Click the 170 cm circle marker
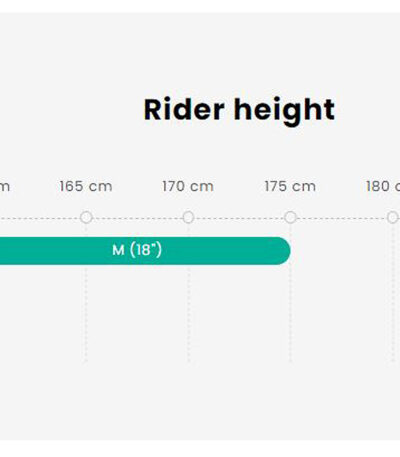 (x=188, y=217)
